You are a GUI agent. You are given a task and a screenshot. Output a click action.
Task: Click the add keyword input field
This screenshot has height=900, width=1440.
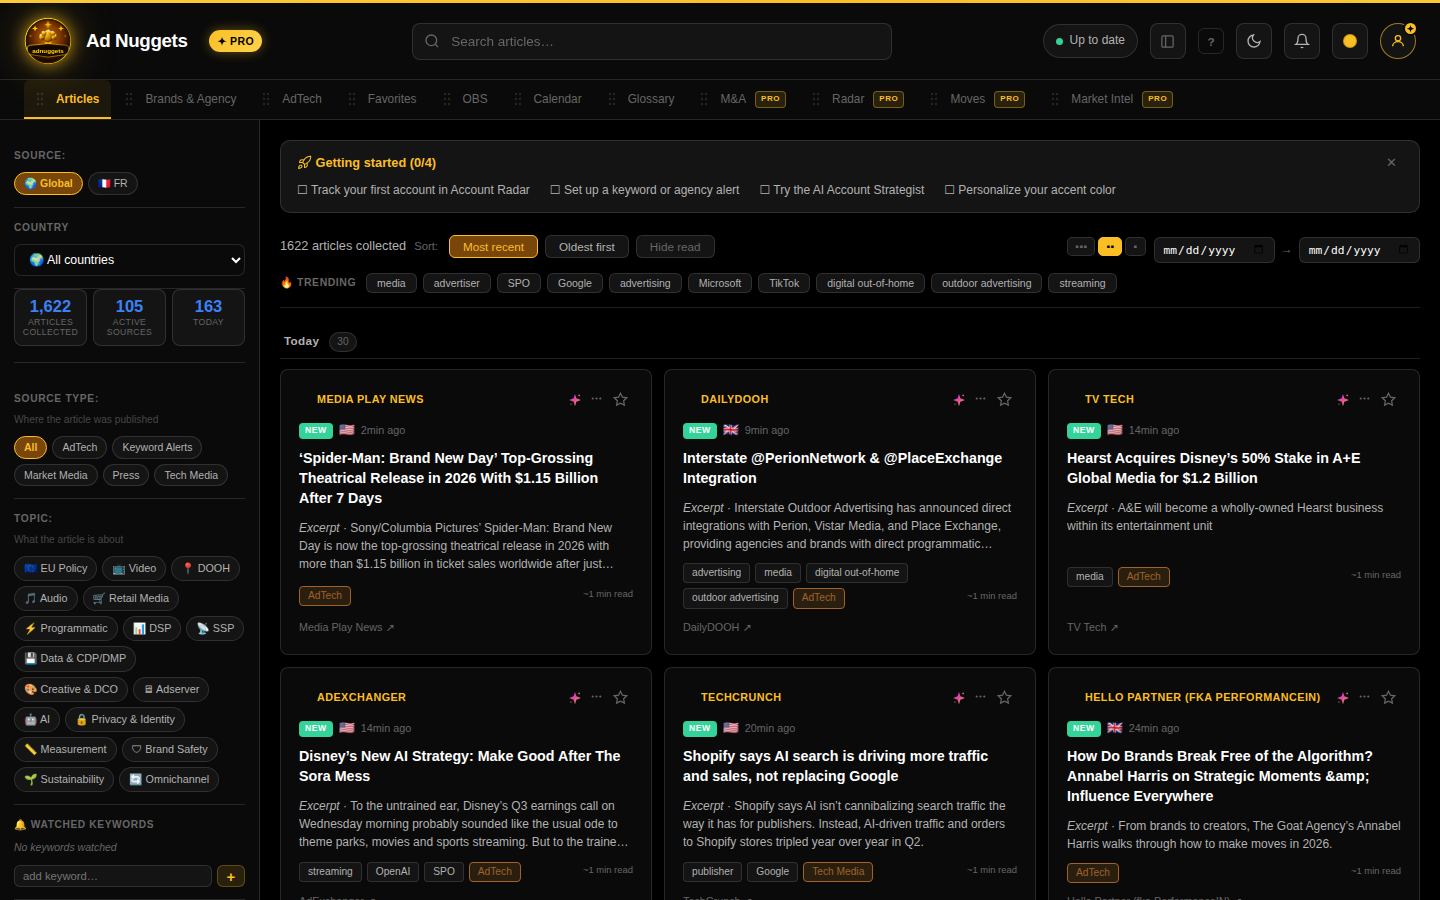(x=113, y=877)
